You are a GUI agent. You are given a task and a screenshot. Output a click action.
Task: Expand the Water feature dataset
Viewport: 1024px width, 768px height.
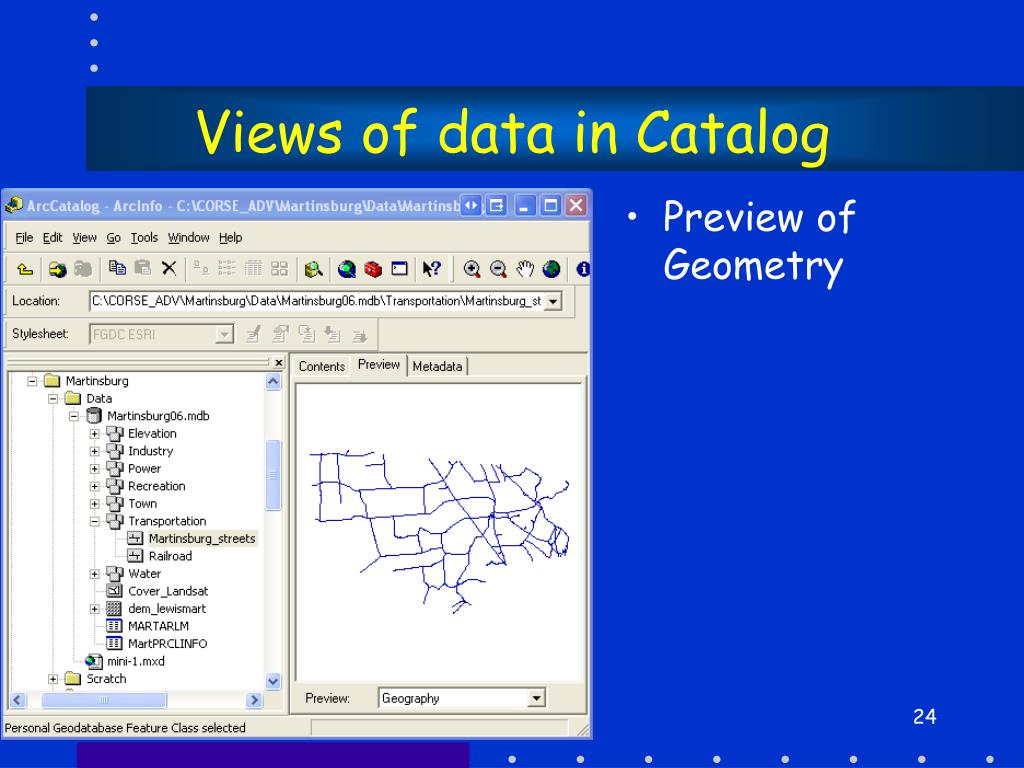[x=95, y=574]
